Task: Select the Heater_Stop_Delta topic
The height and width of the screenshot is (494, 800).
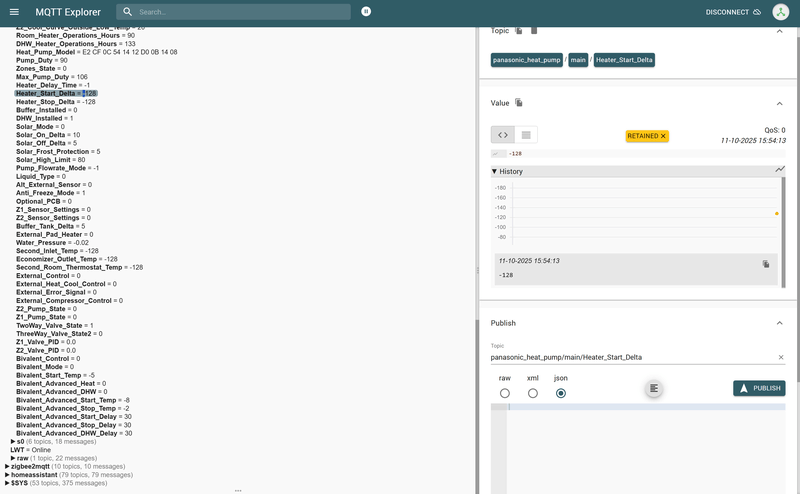Action: click(56, 102)
